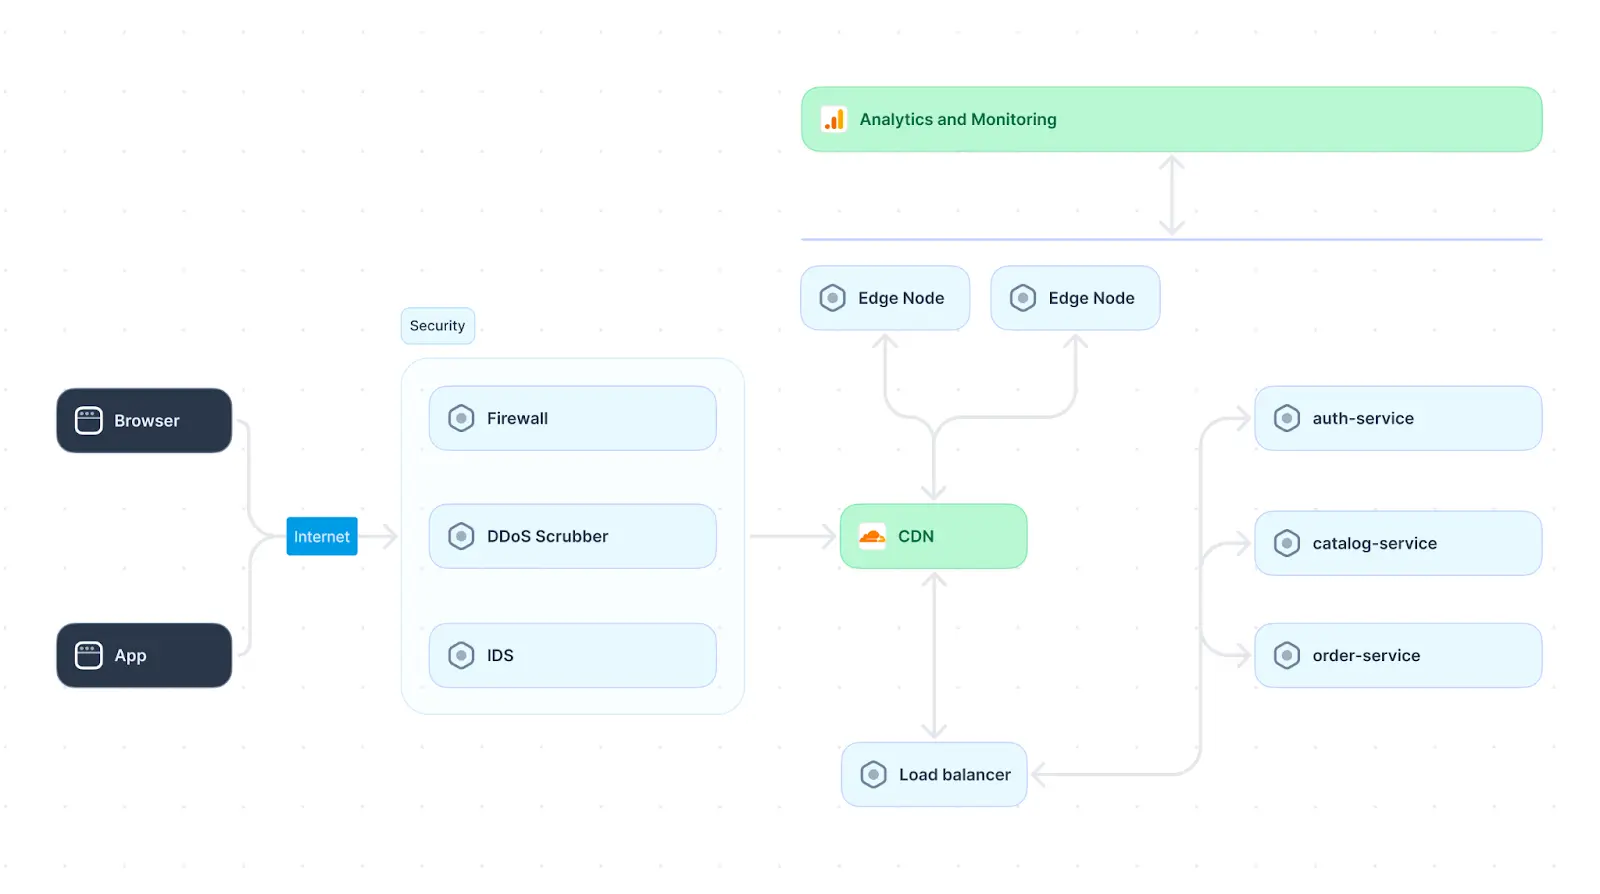The width and height of the screenshot is (1600, 894).
Task: Select the catalog-service label text
Action: [1374, 544]
